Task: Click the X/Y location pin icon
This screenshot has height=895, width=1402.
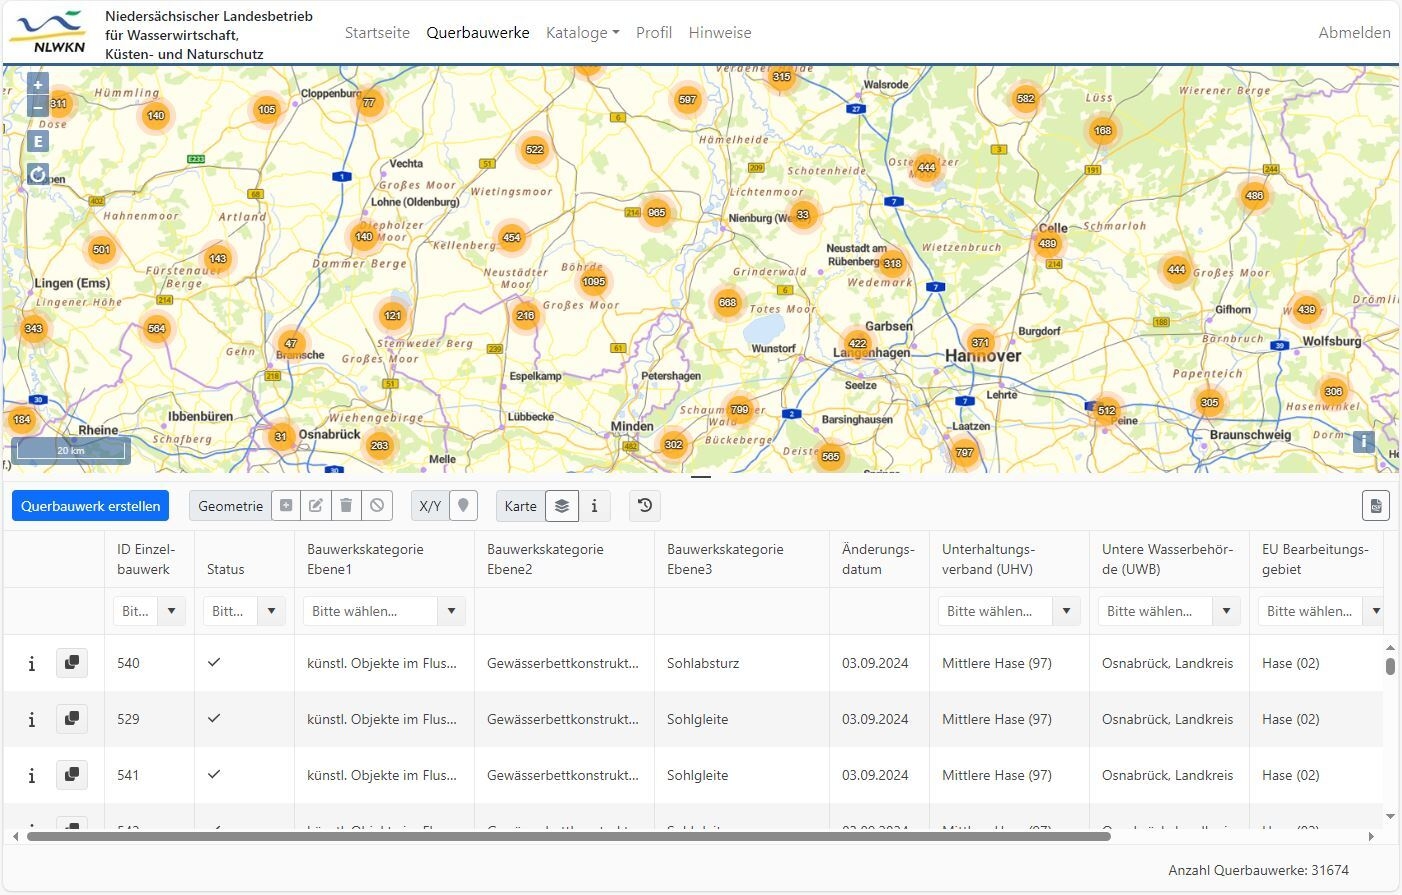Action: pos(463,506)
